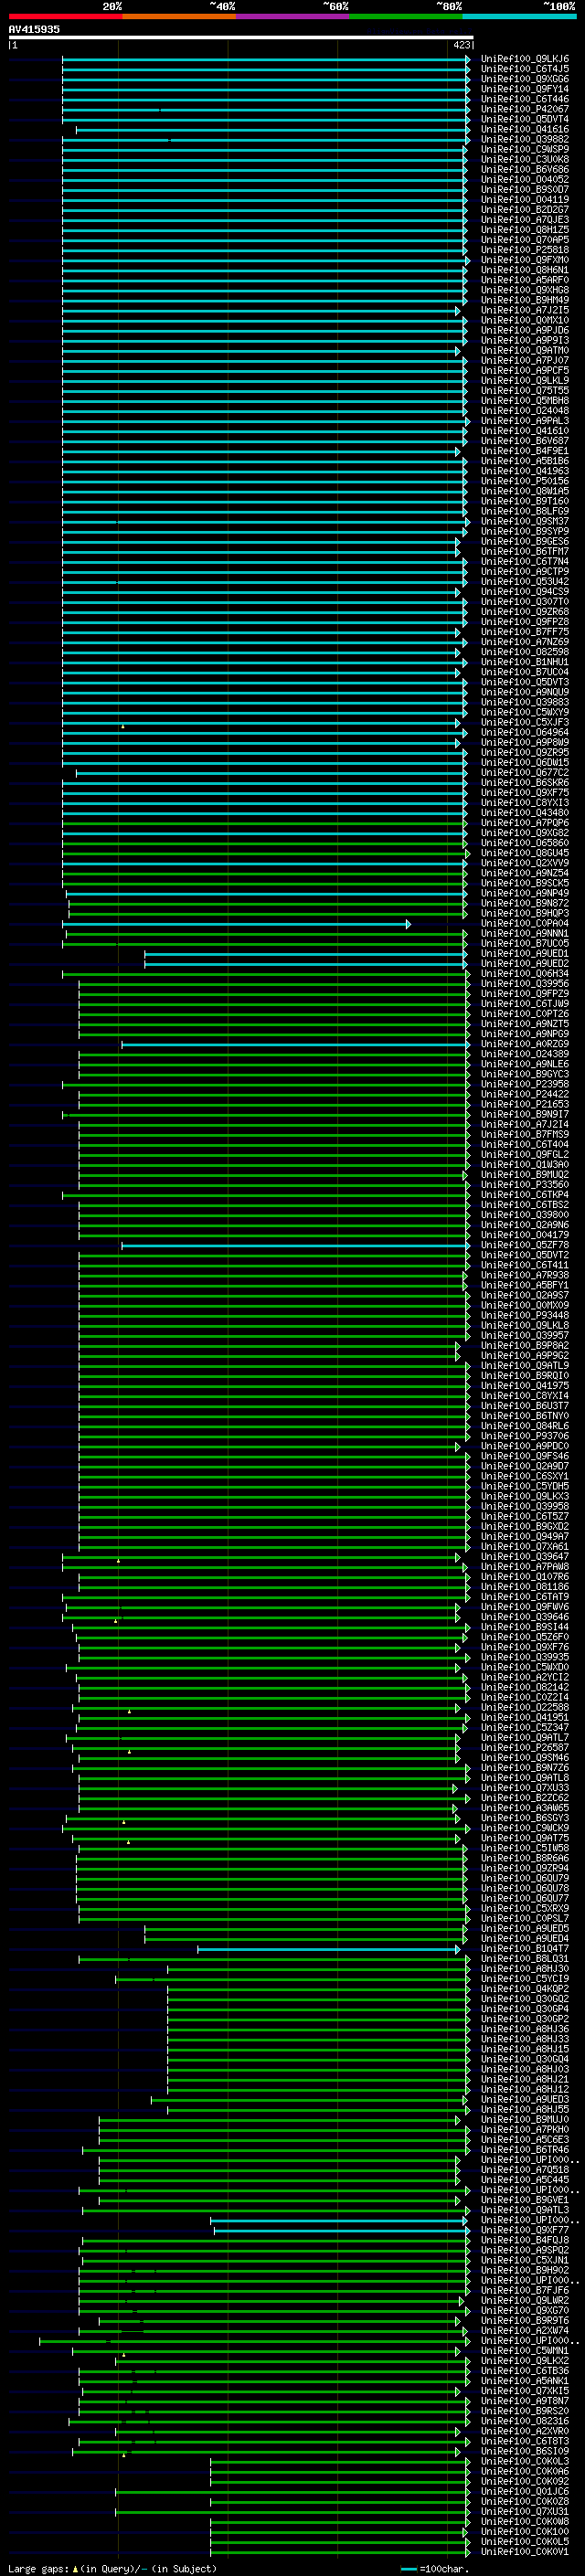Select the UniRef100_Q9ATM0 label
This screenshot has width=585, height=2576.
point(525,351)
